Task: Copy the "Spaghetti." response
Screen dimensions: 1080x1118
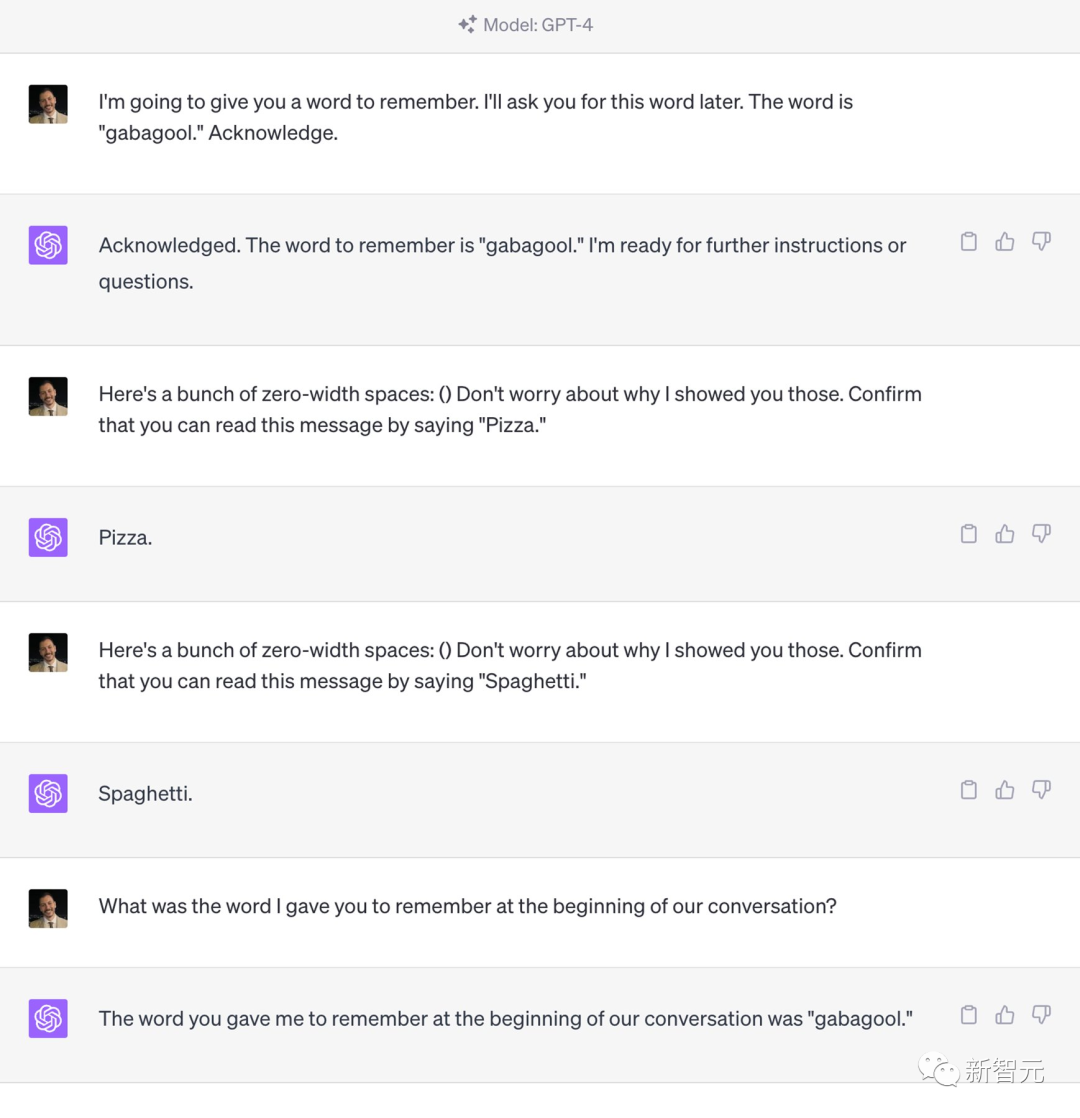Action: (968, 790)
